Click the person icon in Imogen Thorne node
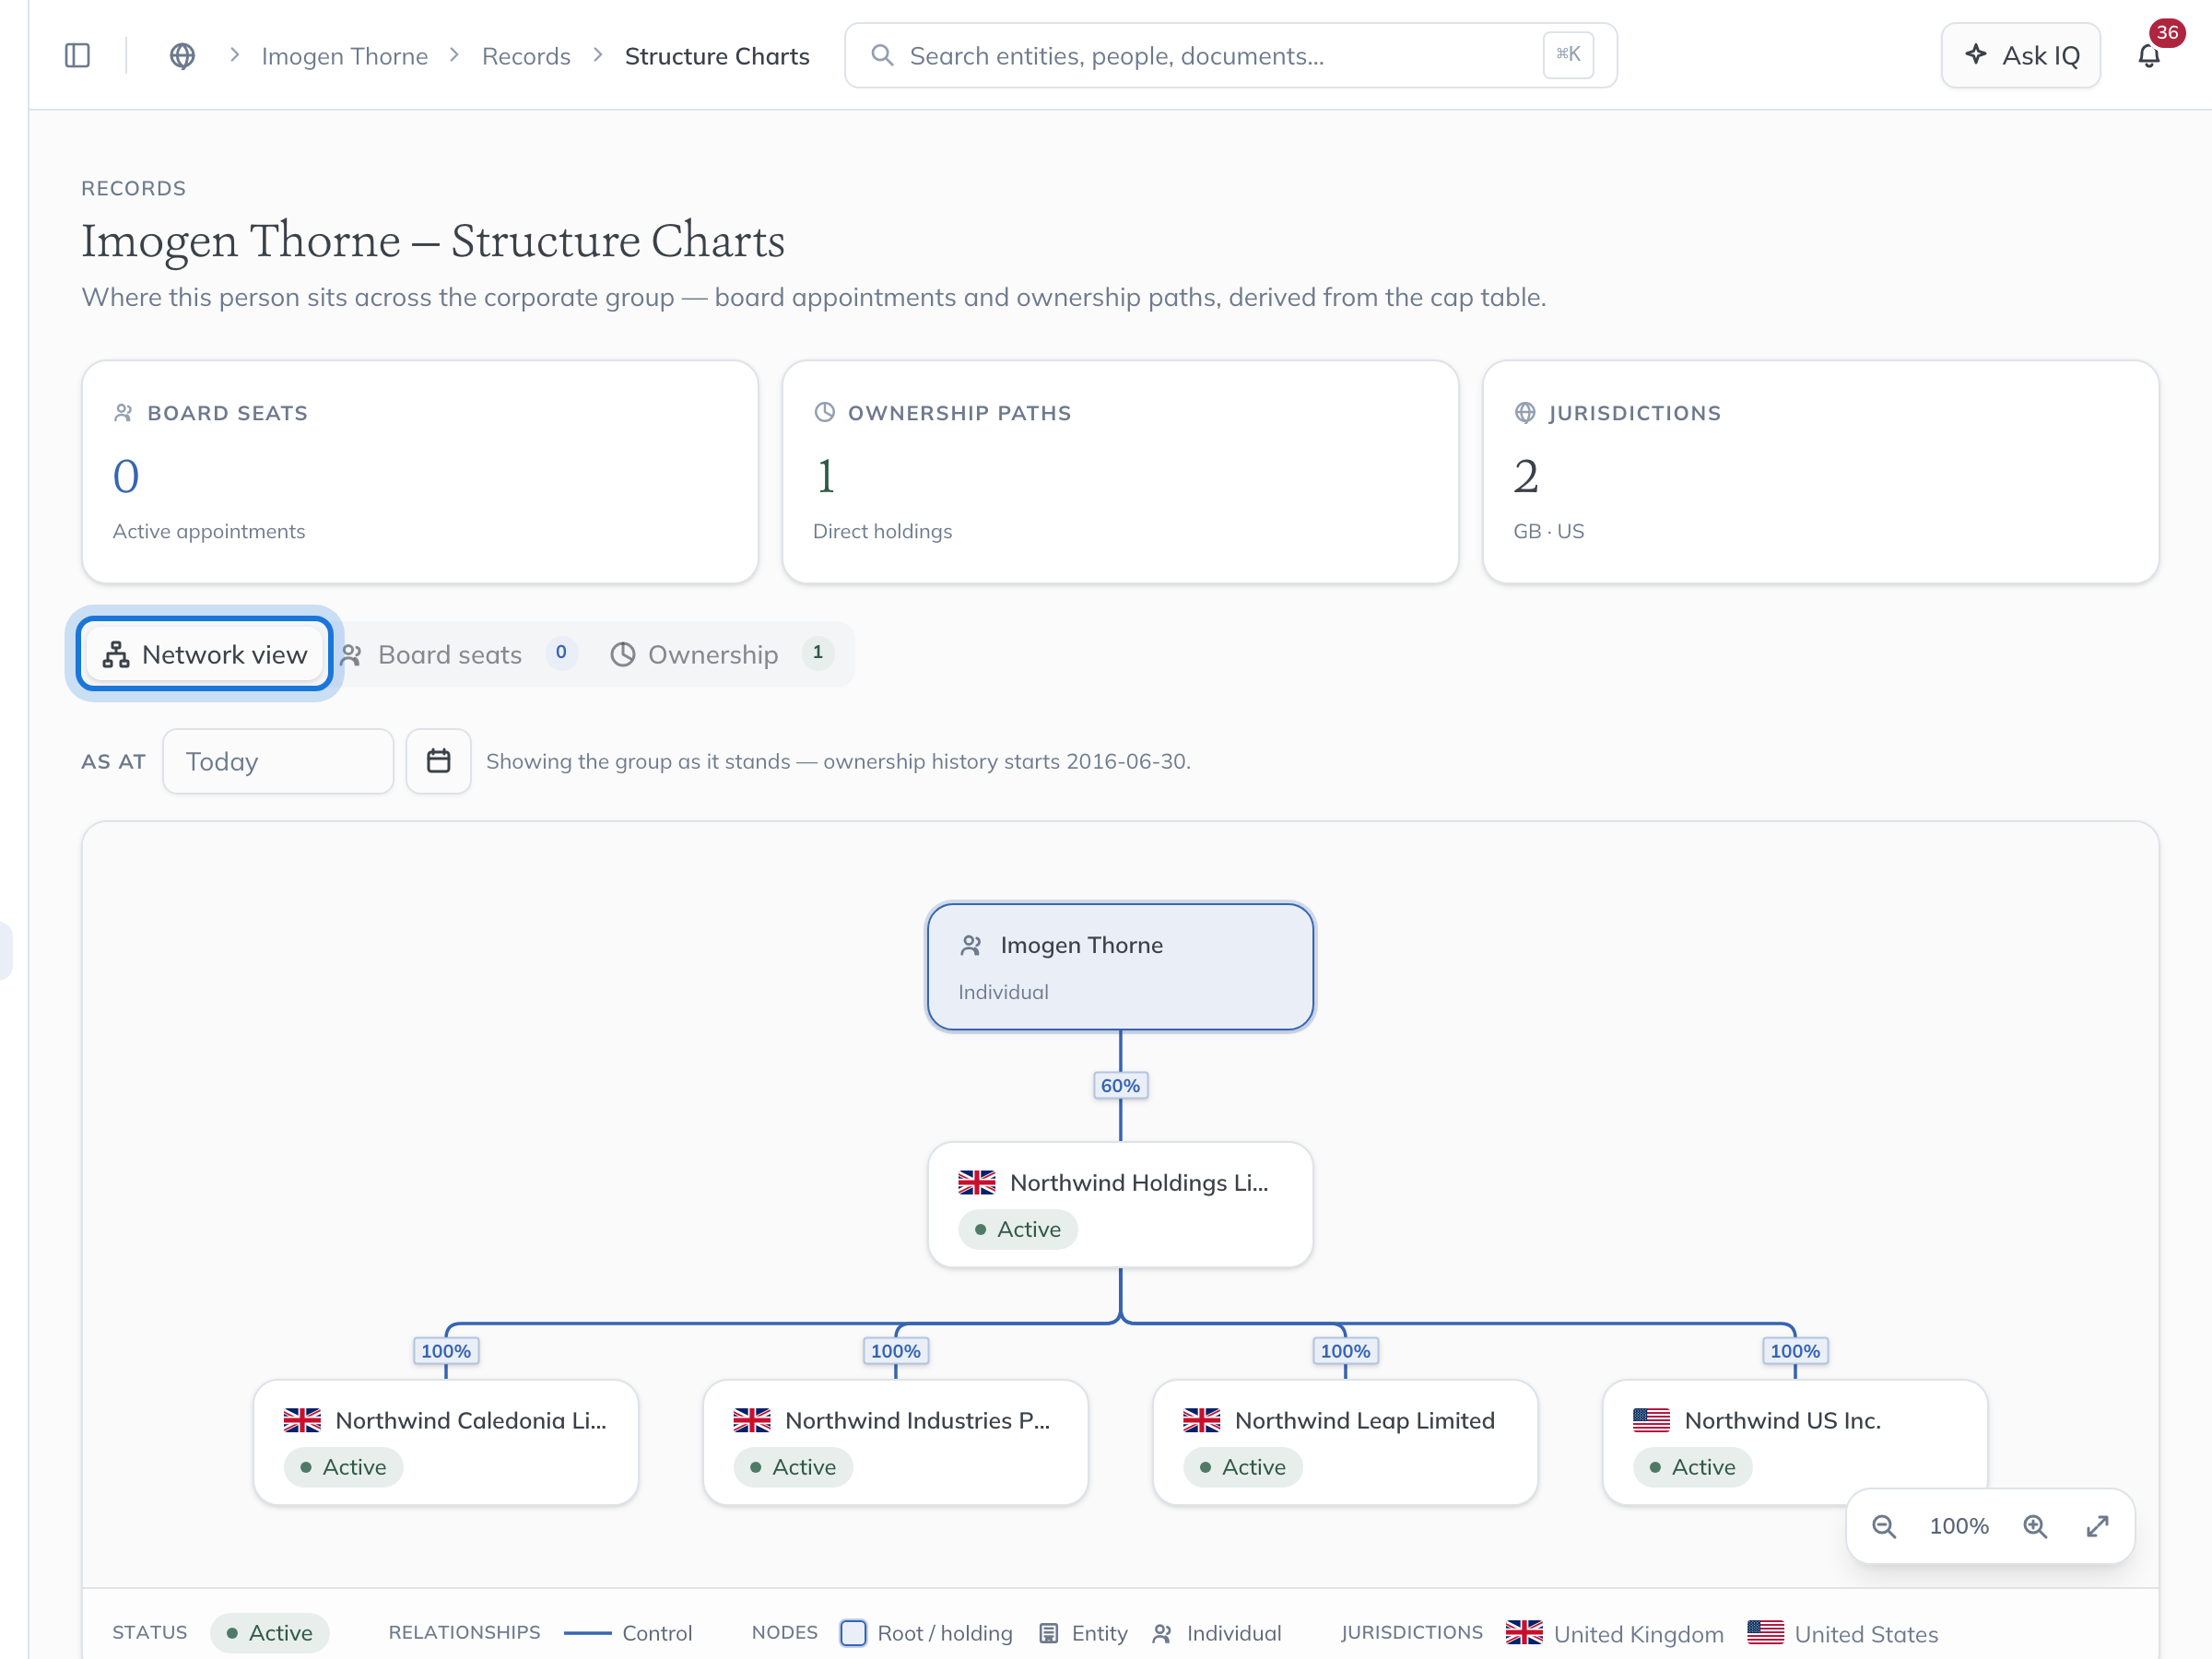 point(971,944)
